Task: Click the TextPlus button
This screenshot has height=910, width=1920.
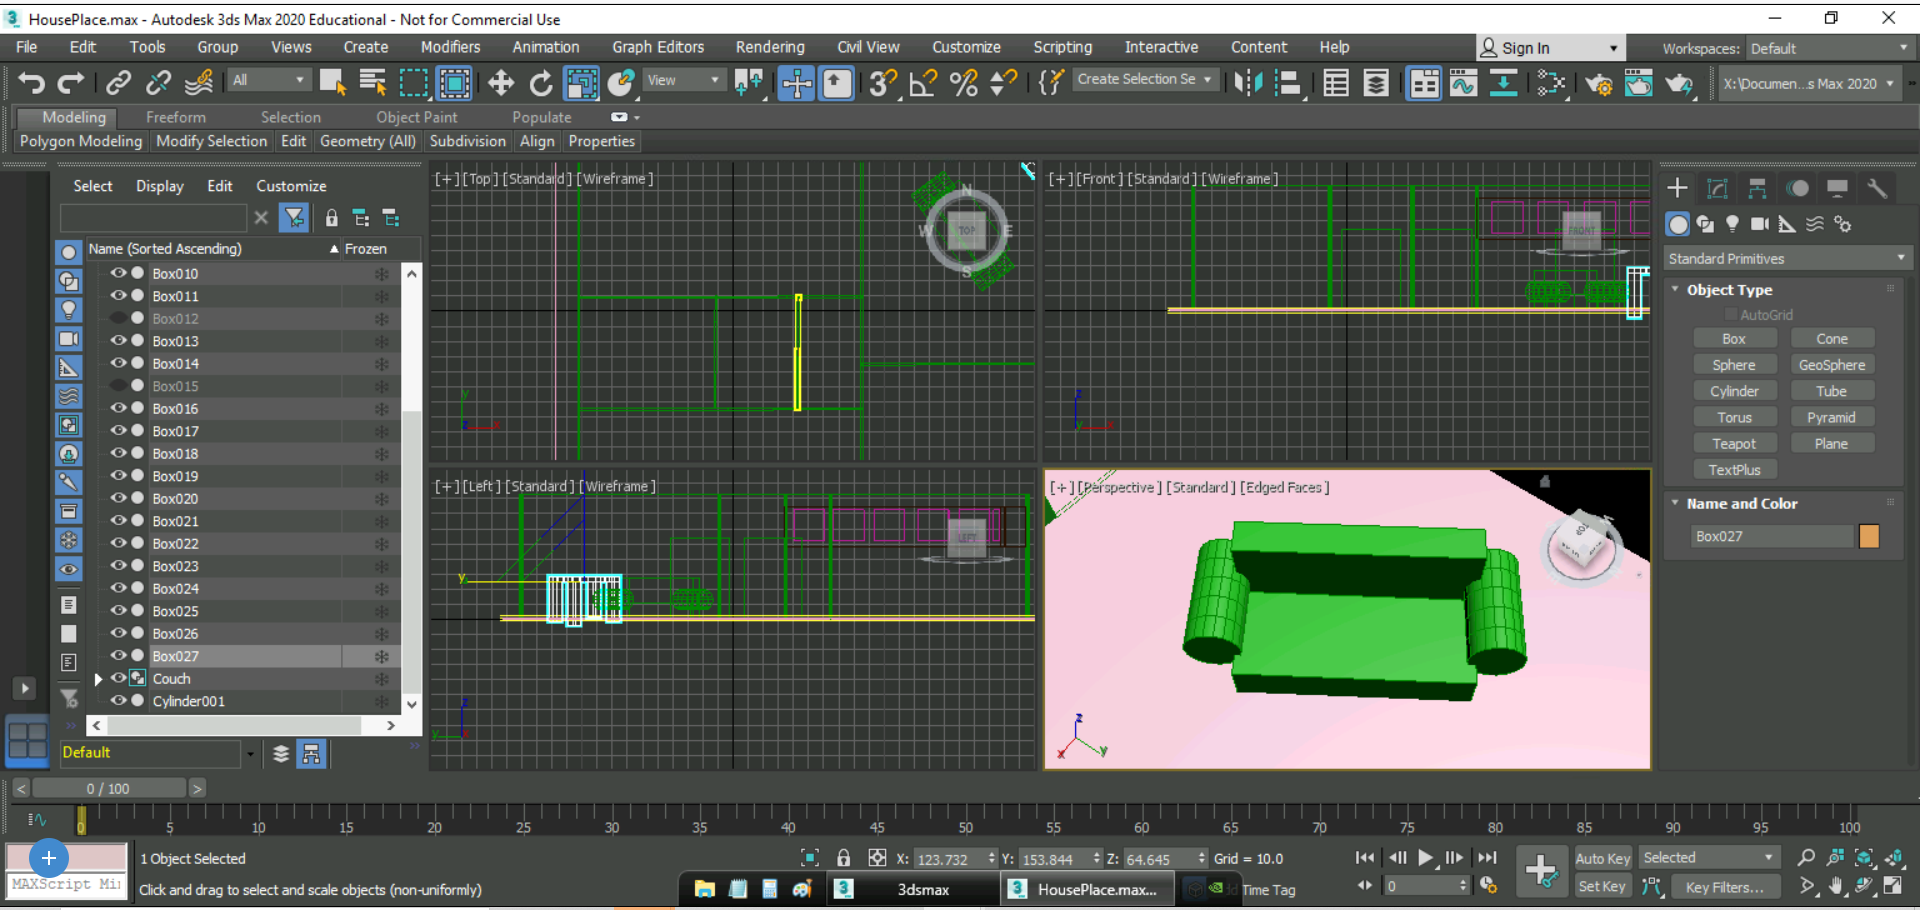Action: point(1734,469)
